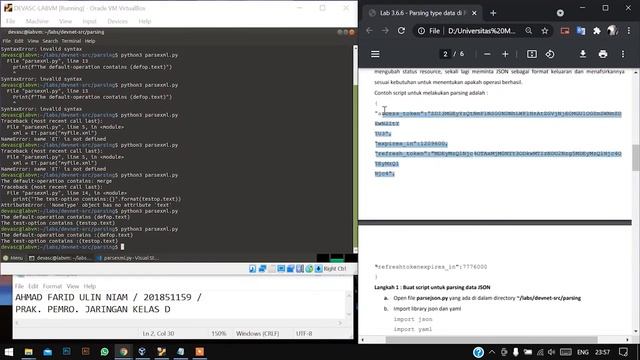Click Notepad status Ln 2, Col 30

(x=158, y=333)
